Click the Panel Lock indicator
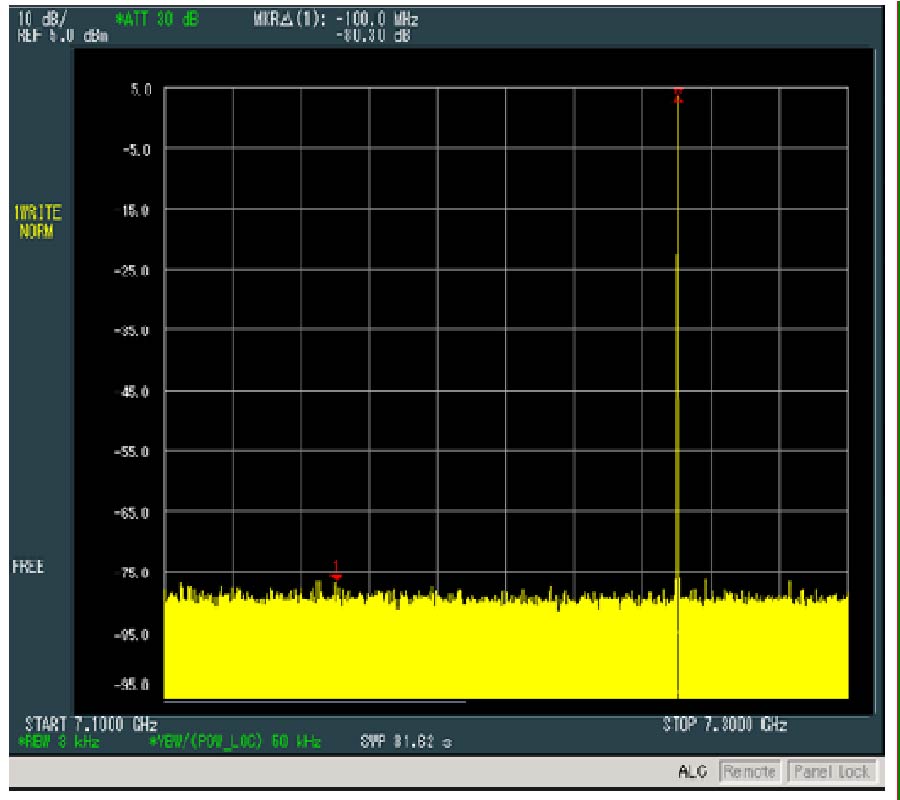This screenshot has width=900, height=800. tap(829, 772)
